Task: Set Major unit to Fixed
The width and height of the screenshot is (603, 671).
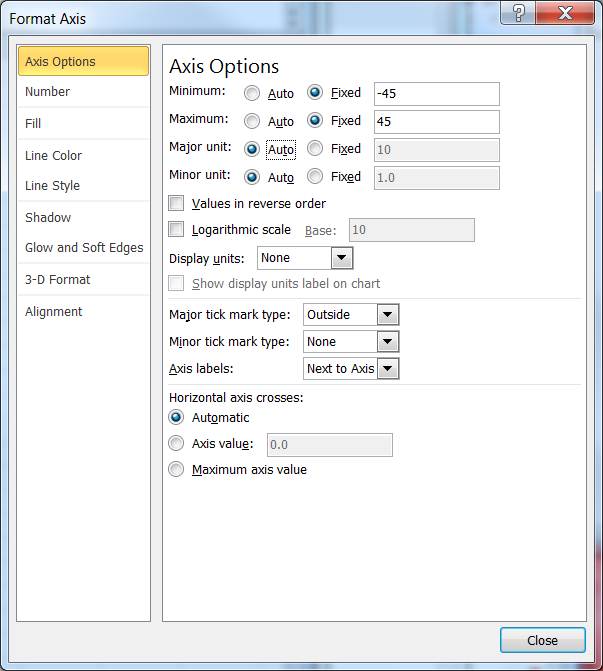Action: pyautogui.click(x=315, y=149)
